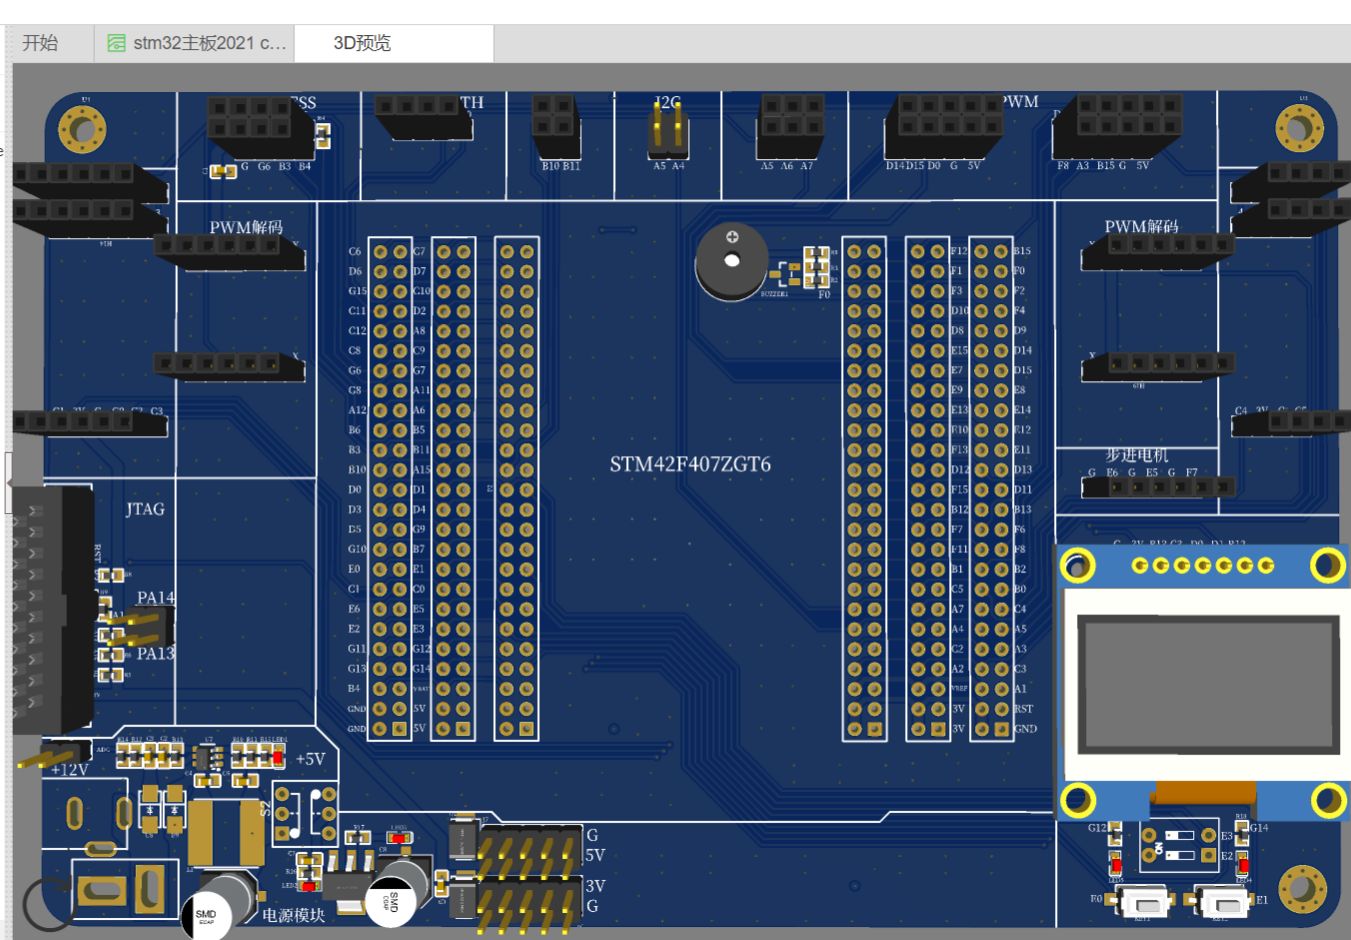Click the RST pin label on the right header
The width and height of the screenshot is (1351, 940).
pyautogui.click(x=1024, y=709)
